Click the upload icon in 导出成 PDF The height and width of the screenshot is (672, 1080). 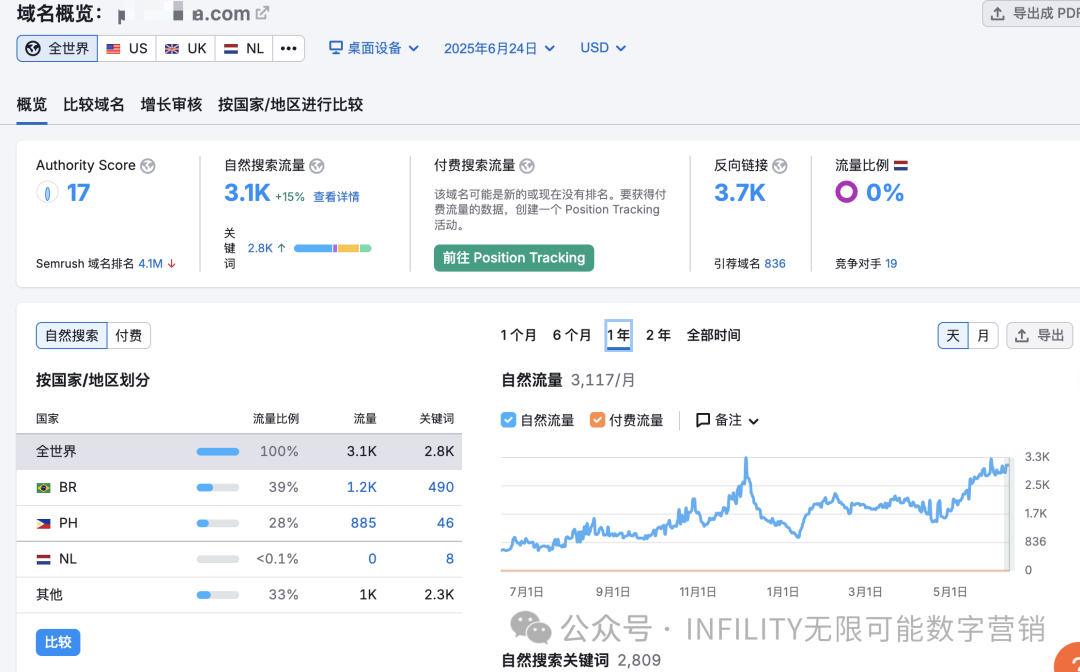pos(997,13)
